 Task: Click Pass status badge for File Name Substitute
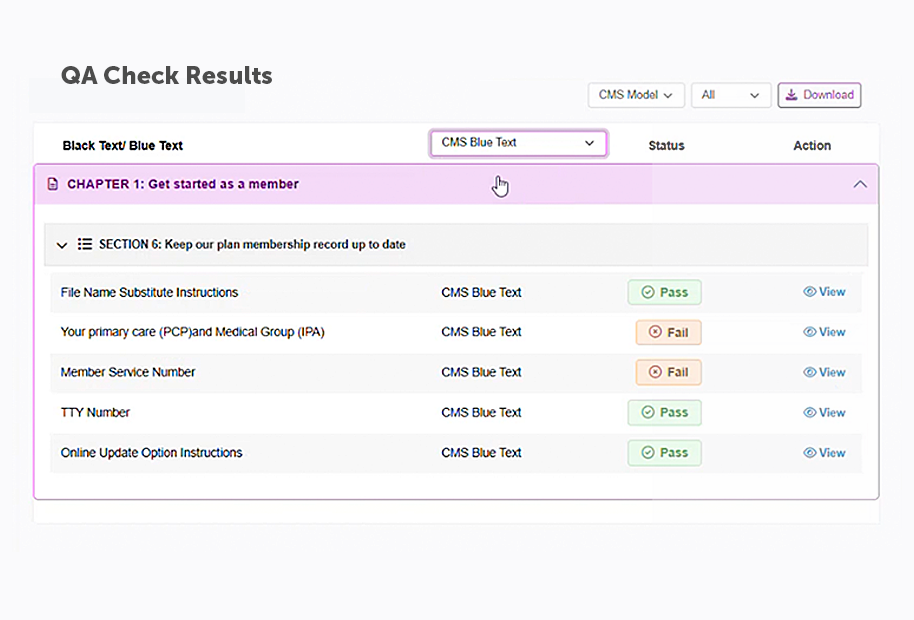click(664, 293)
